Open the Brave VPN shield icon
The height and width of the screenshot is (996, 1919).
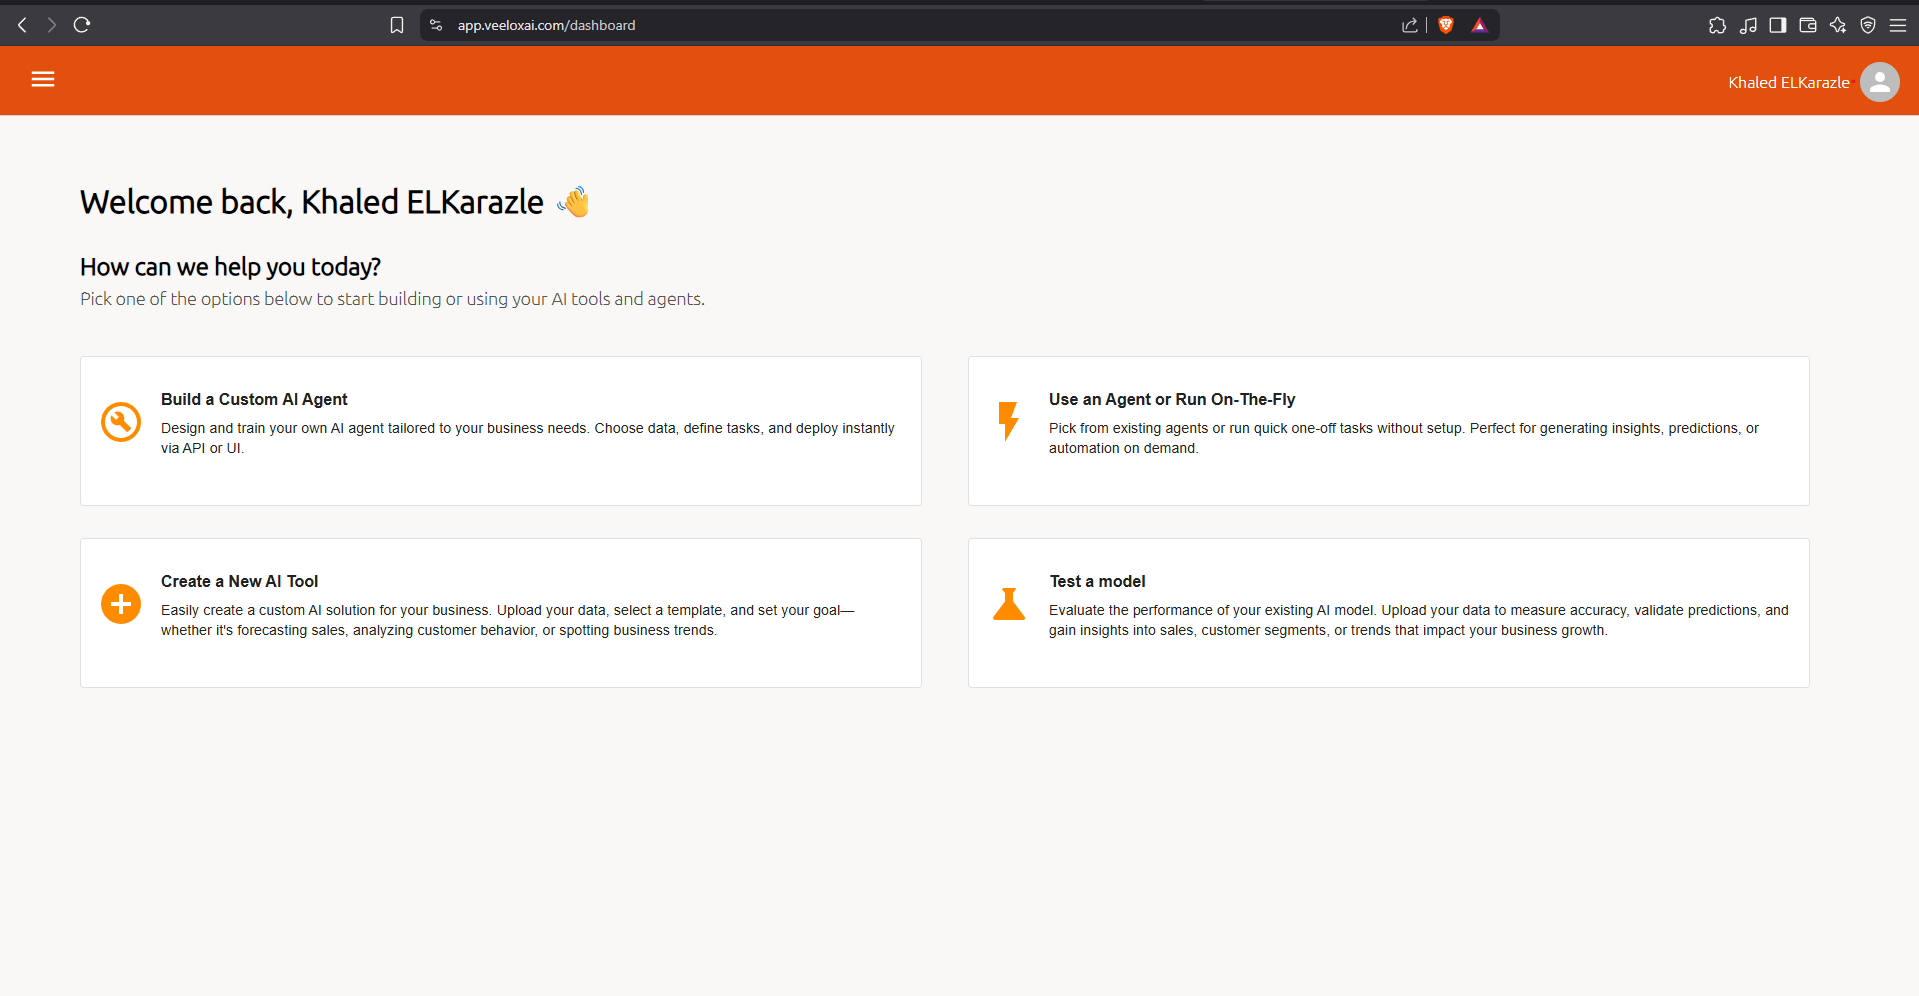[1868, 25]
